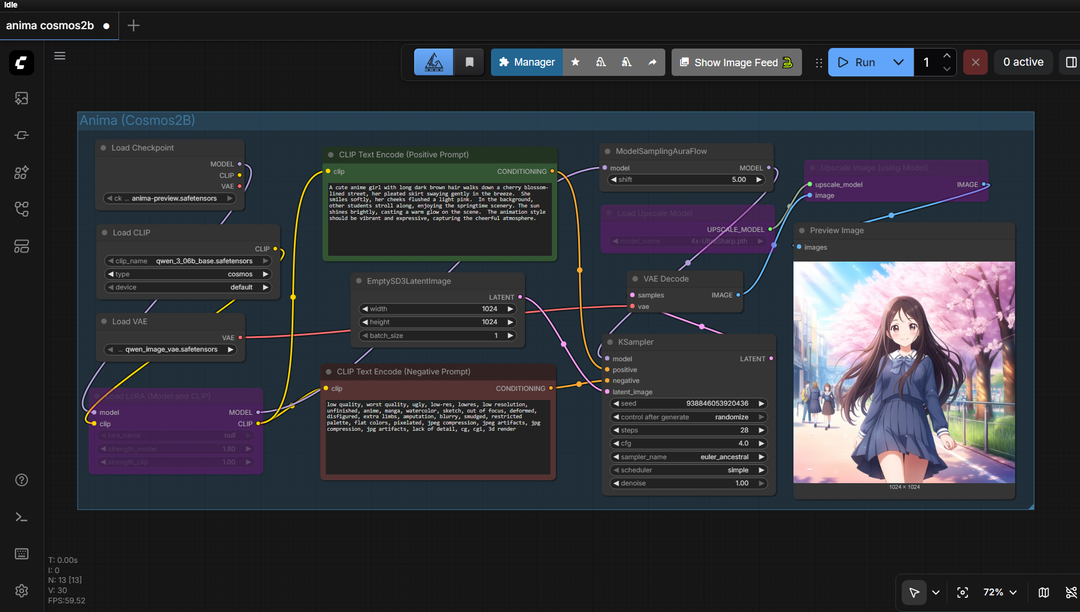Viewport: 1080px width, 612px height.
Task: Expand the cursor mode chevron
Action: [x=935, y=592]
